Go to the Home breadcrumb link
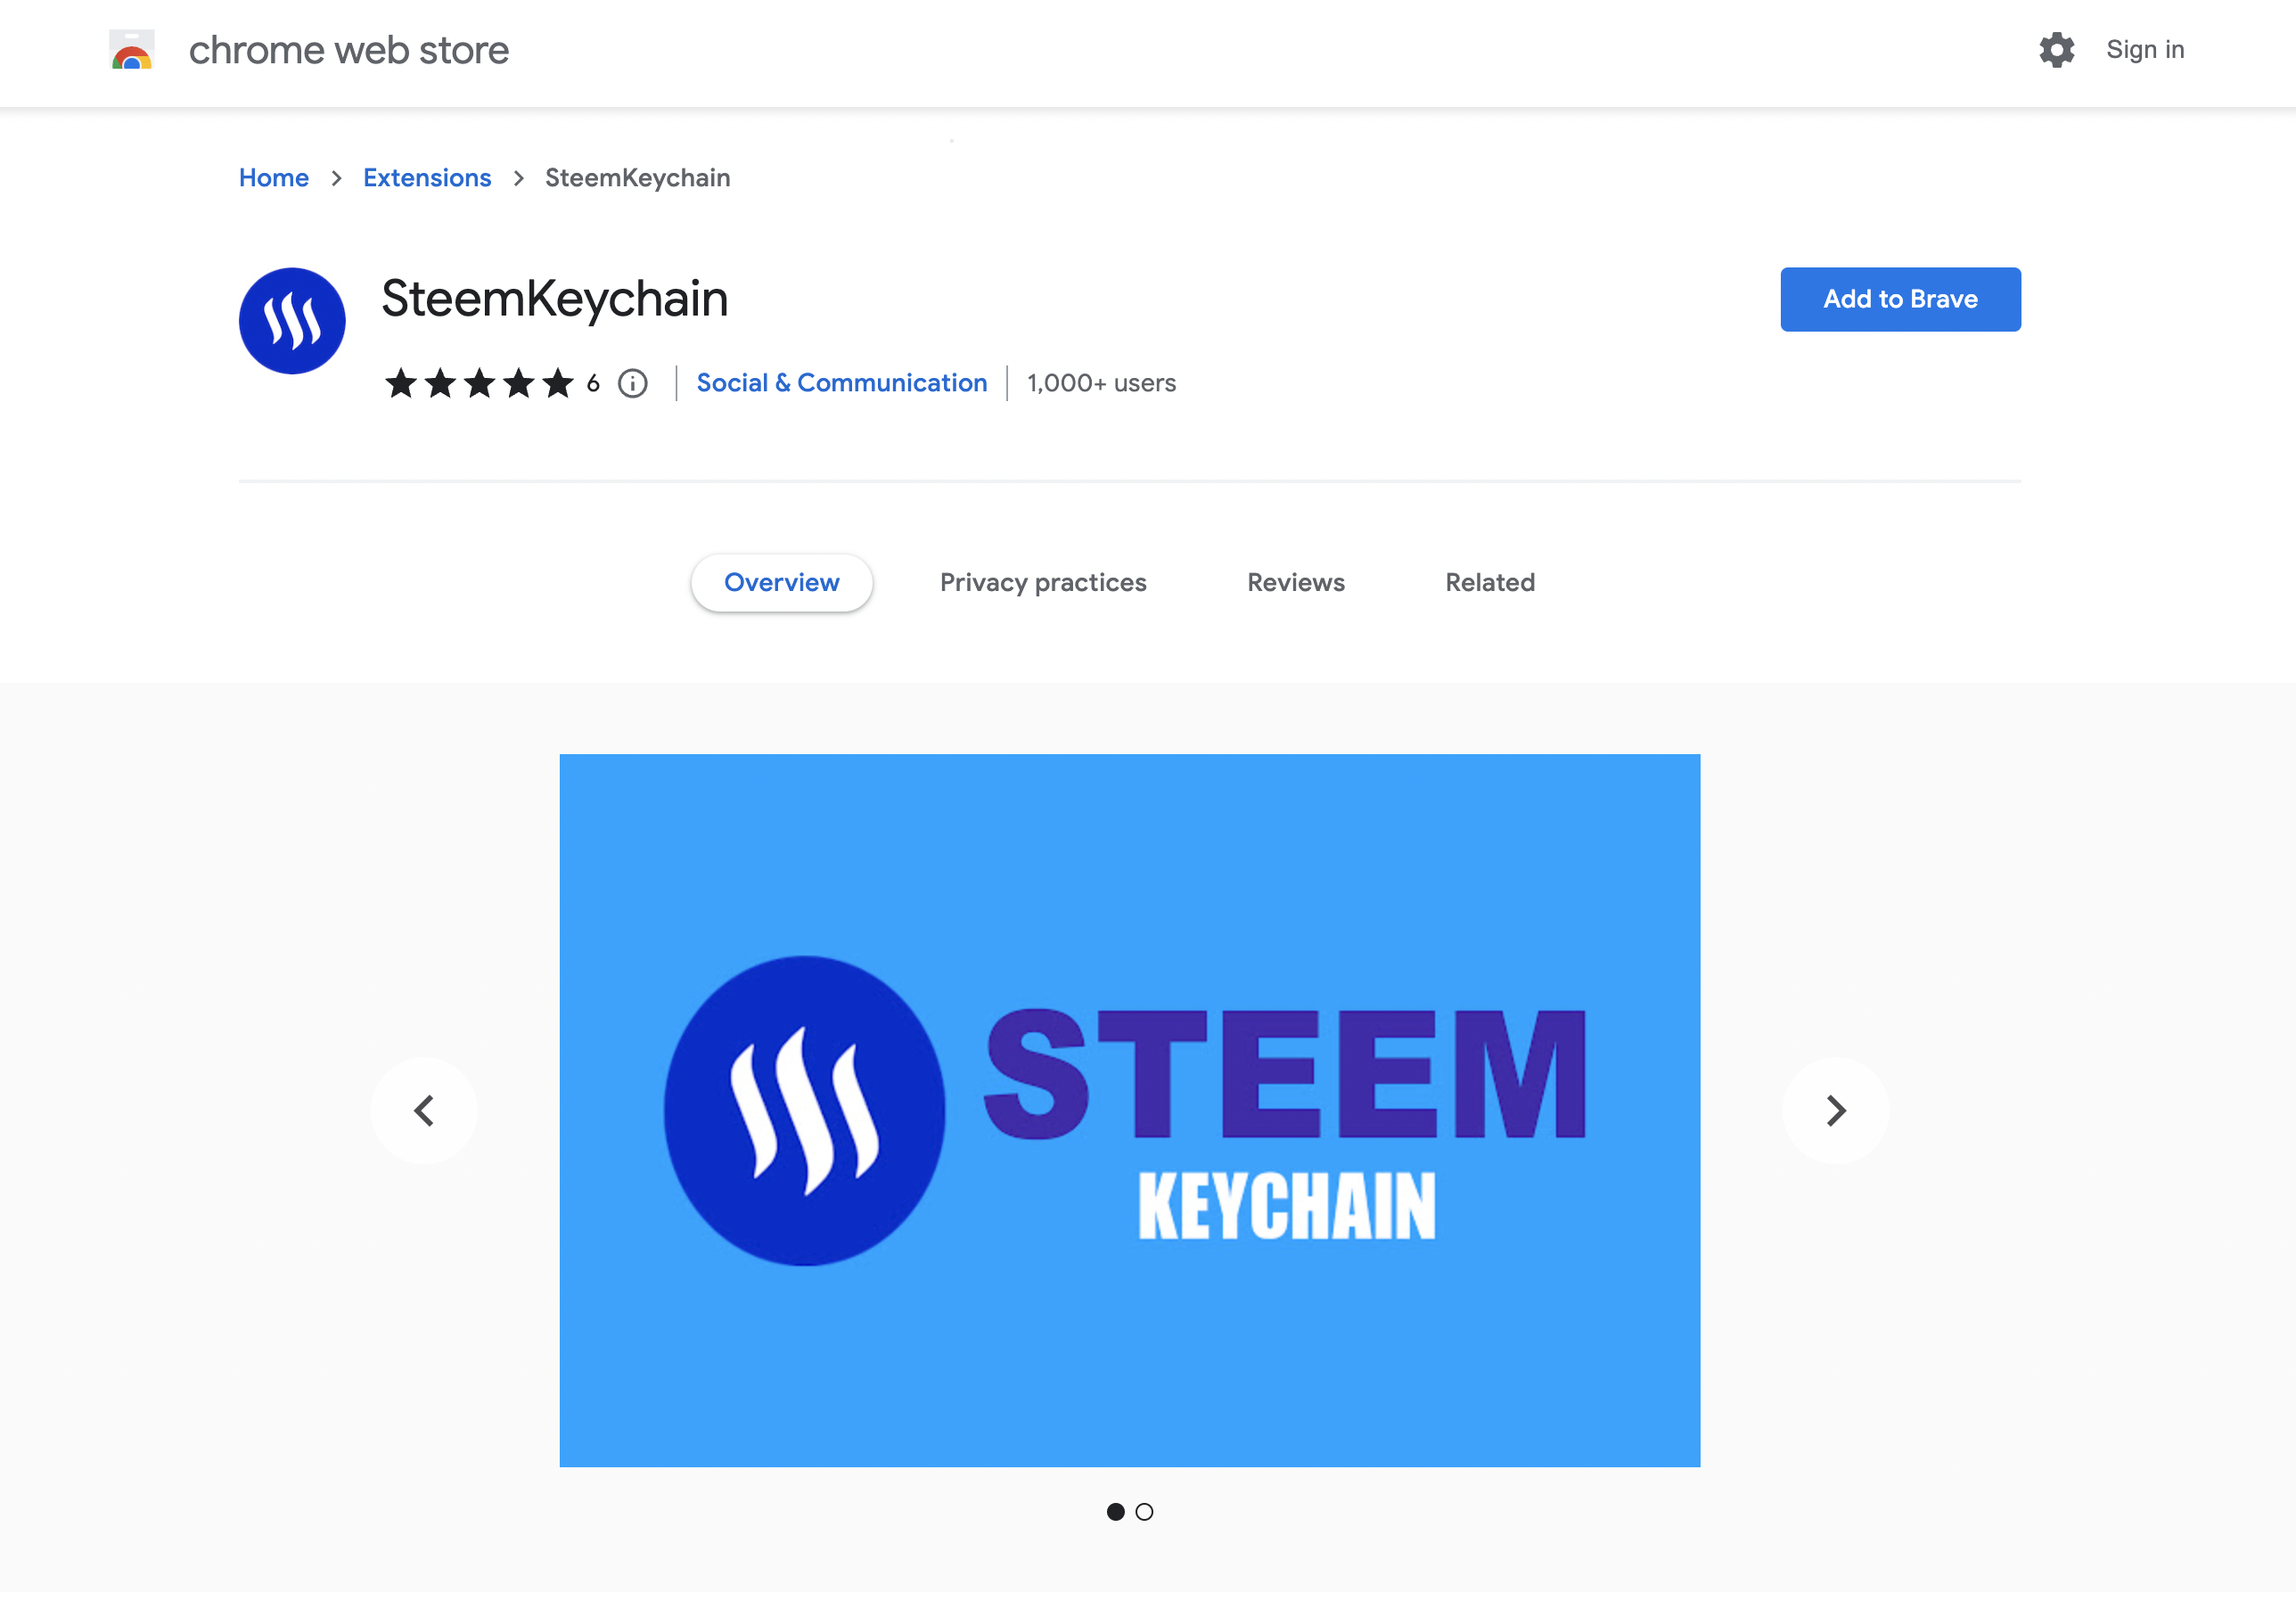The width and height of the screenshot is (2296, 1601). click(x=273, y=178)
